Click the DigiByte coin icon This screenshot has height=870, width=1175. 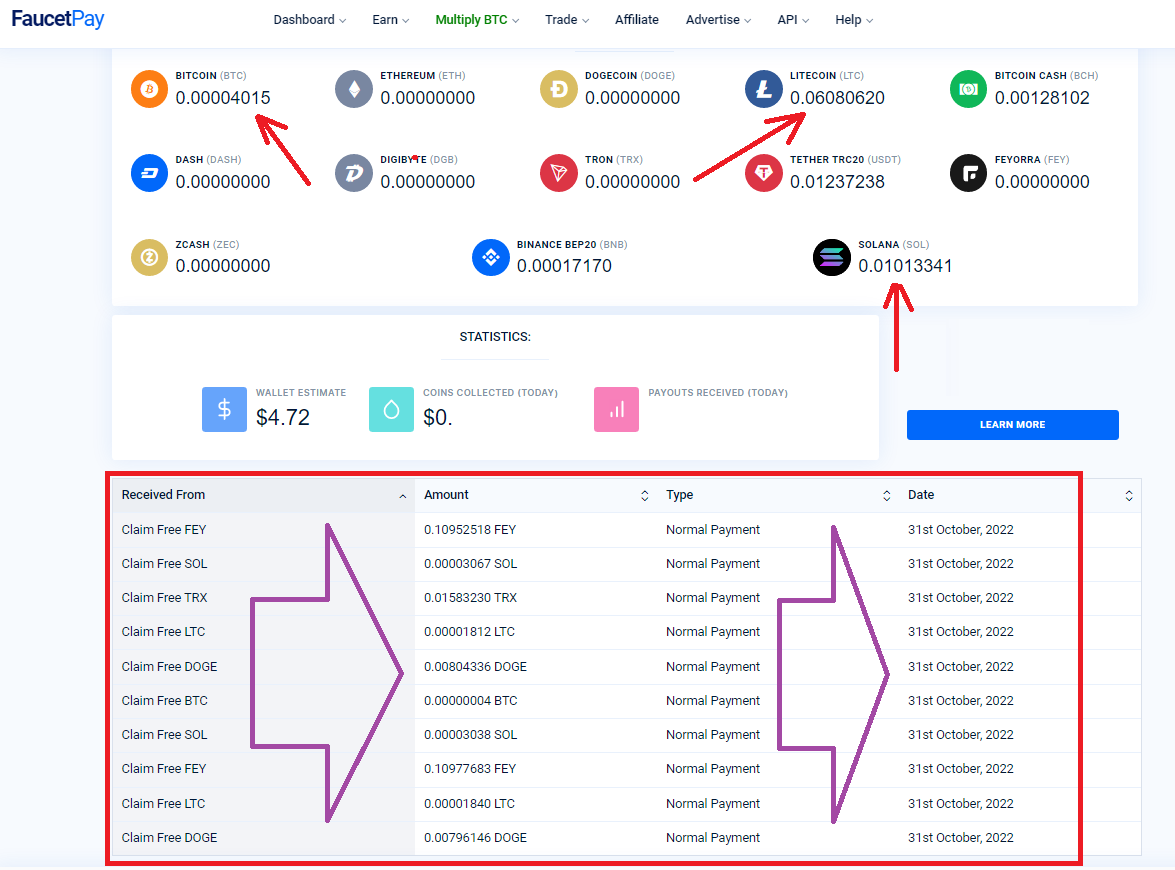[354, 173]
